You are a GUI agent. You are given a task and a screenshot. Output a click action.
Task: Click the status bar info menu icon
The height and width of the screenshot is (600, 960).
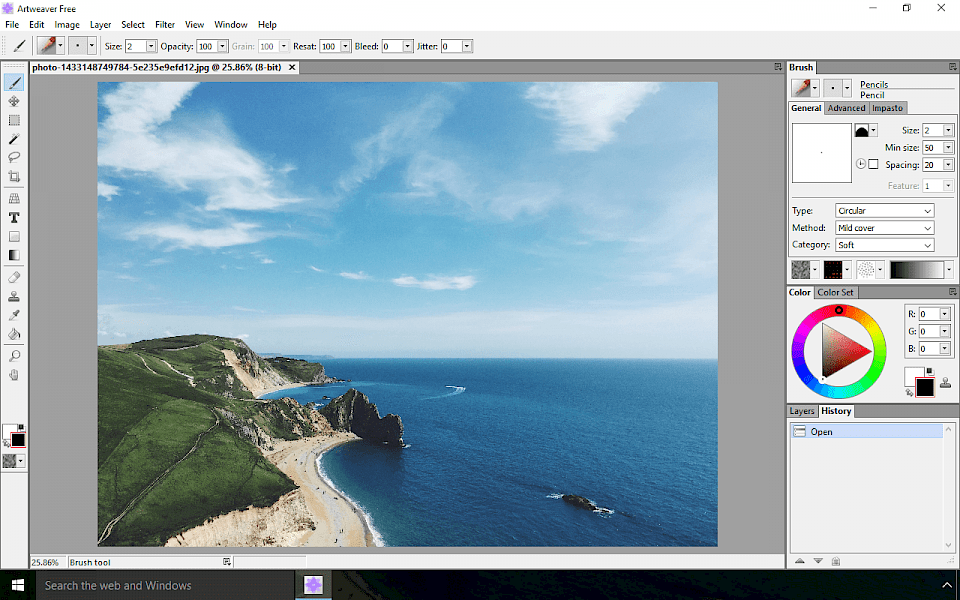click(x=227, y=561)
